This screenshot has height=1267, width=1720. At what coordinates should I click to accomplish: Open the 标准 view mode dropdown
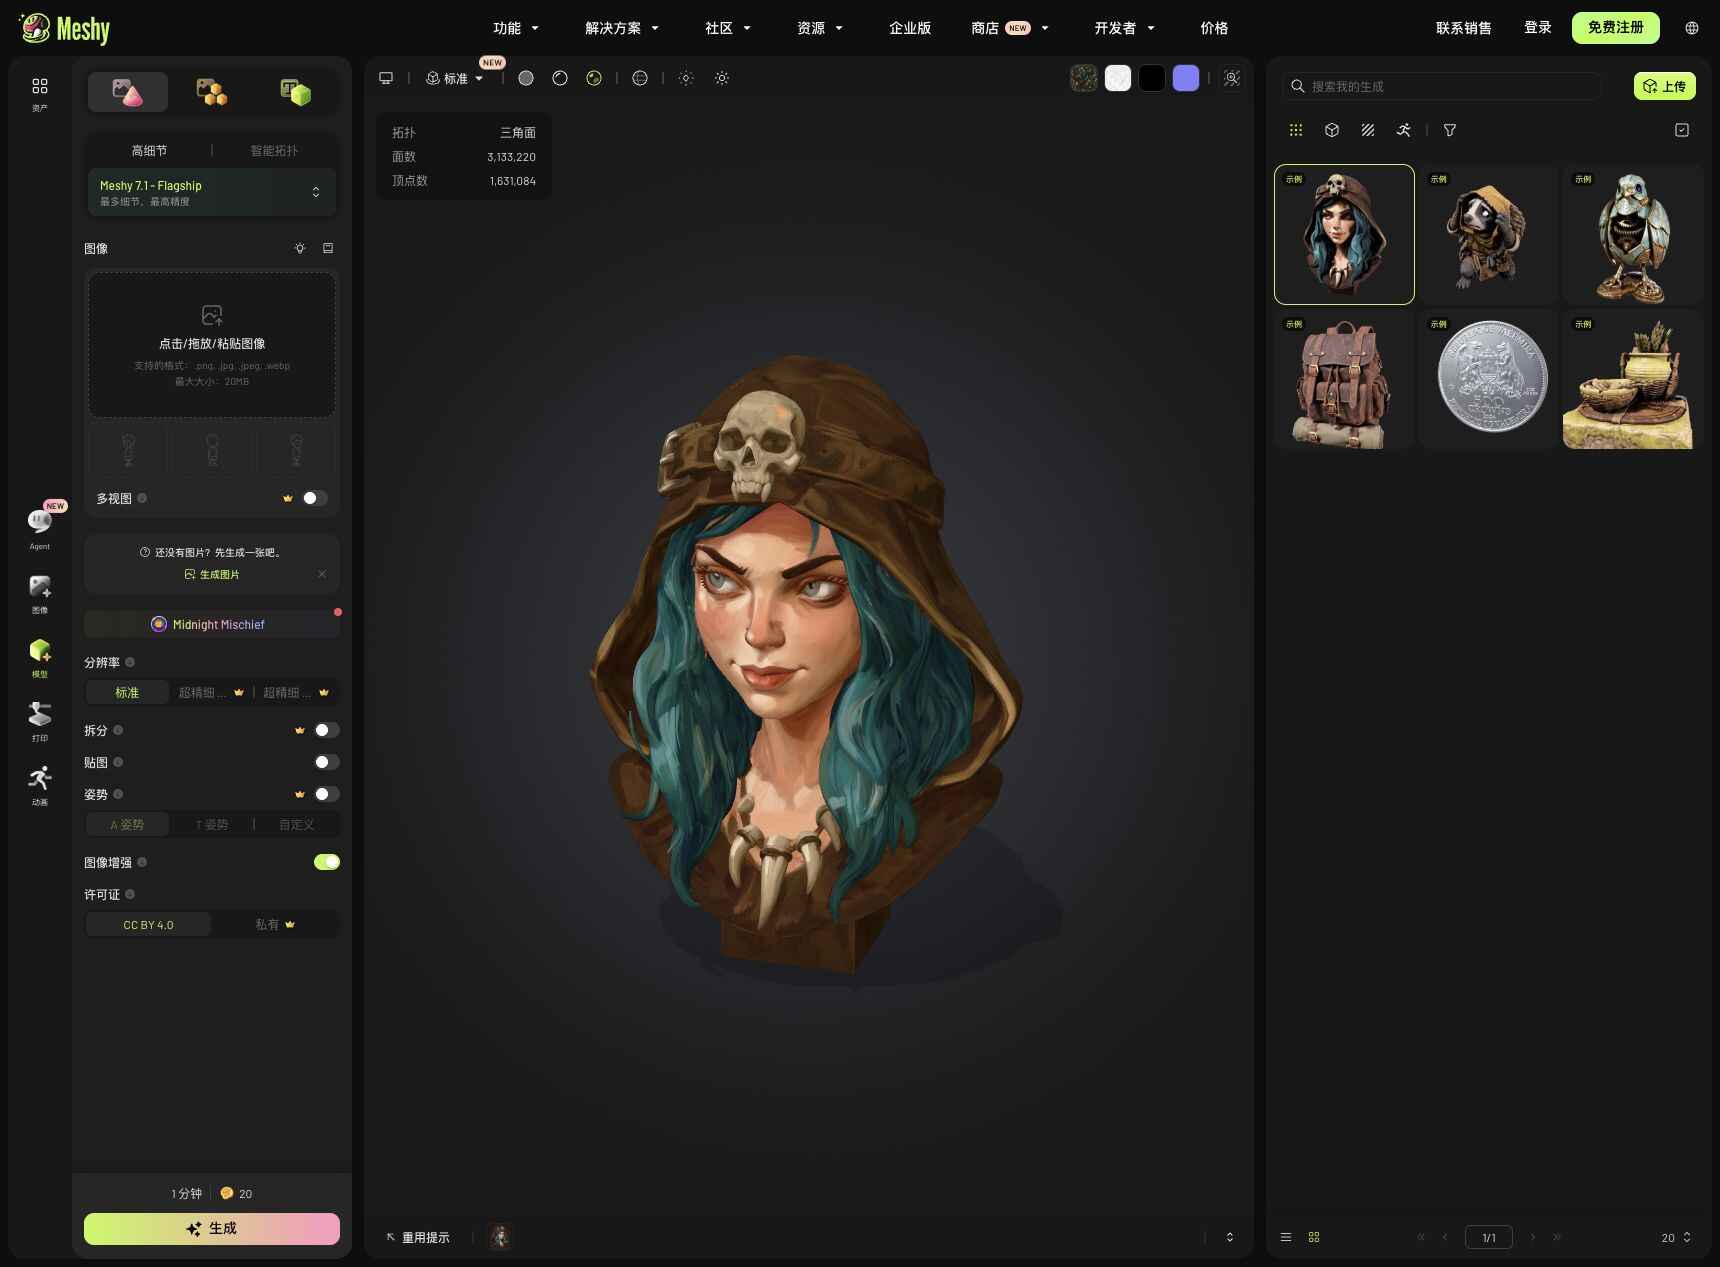455,78
